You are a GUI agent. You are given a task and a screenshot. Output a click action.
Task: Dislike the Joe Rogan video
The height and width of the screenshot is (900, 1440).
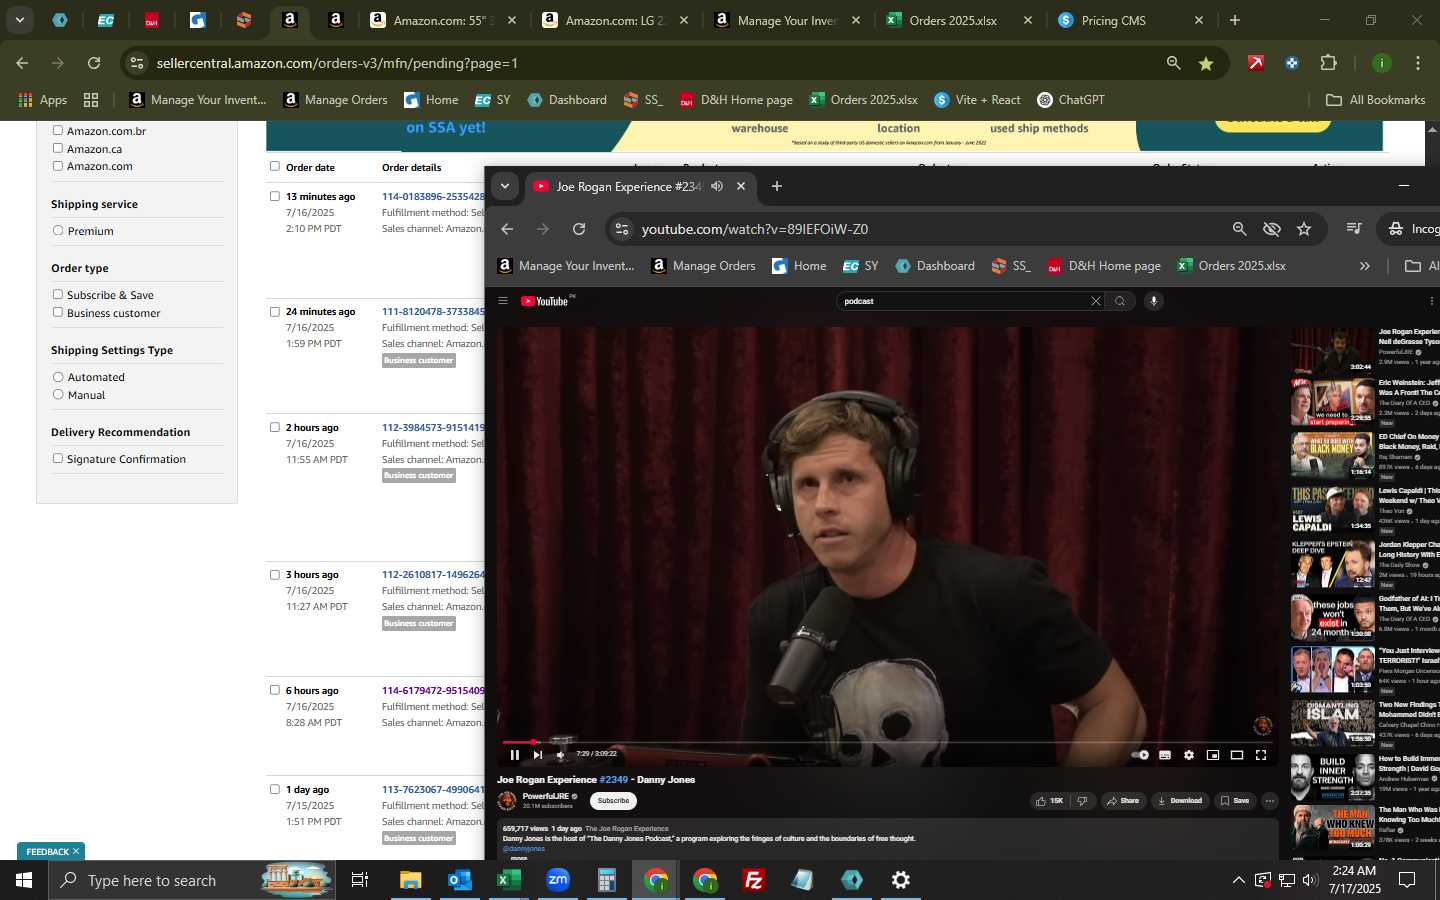1082,801
